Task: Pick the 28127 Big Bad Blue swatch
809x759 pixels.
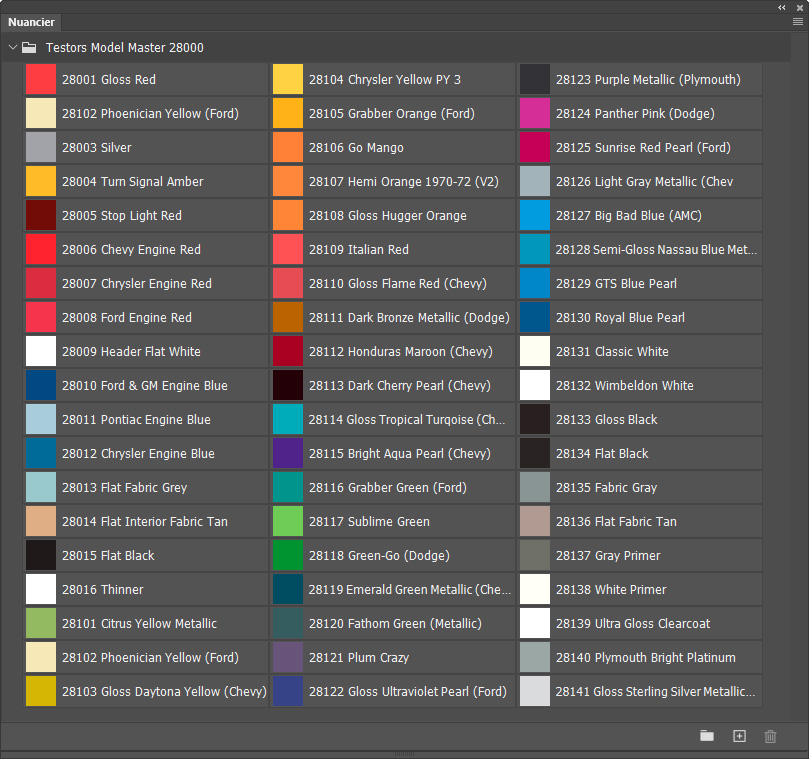Action: (x=535, y=216)
